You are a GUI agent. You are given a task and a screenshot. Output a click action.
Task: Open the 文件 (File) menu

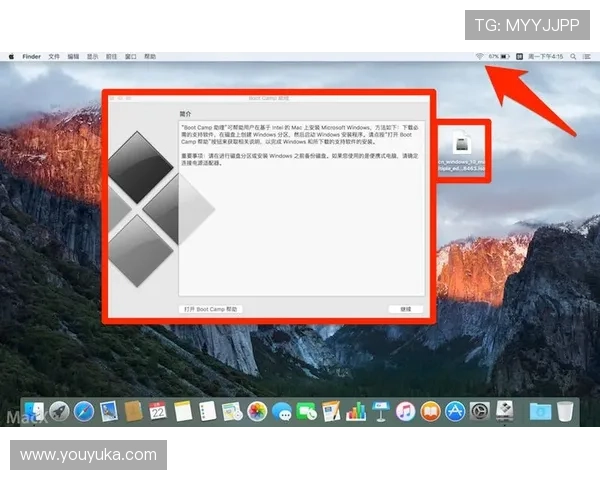[54, 57]
